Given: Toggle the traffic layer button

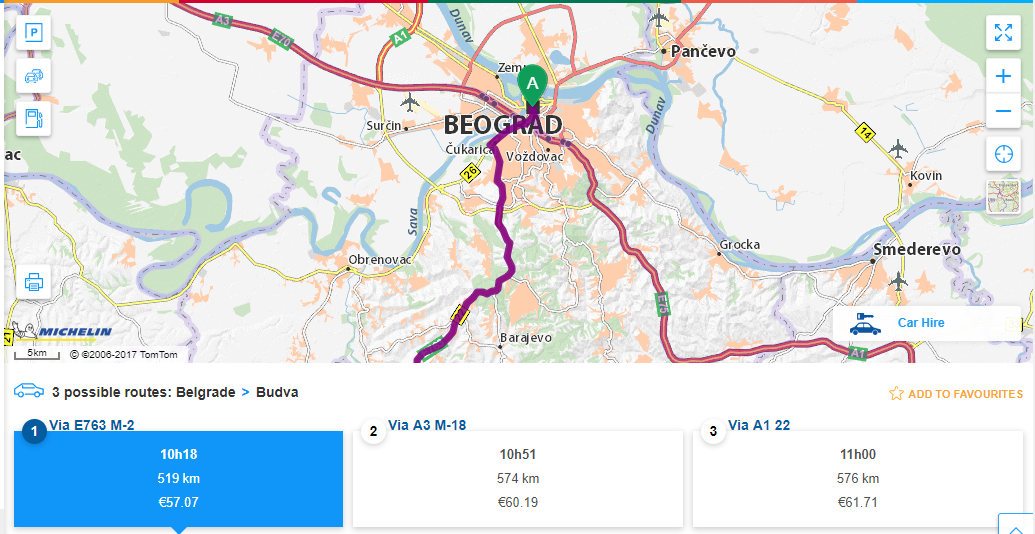Looking at the screenshot, I should tap(33, 75).
